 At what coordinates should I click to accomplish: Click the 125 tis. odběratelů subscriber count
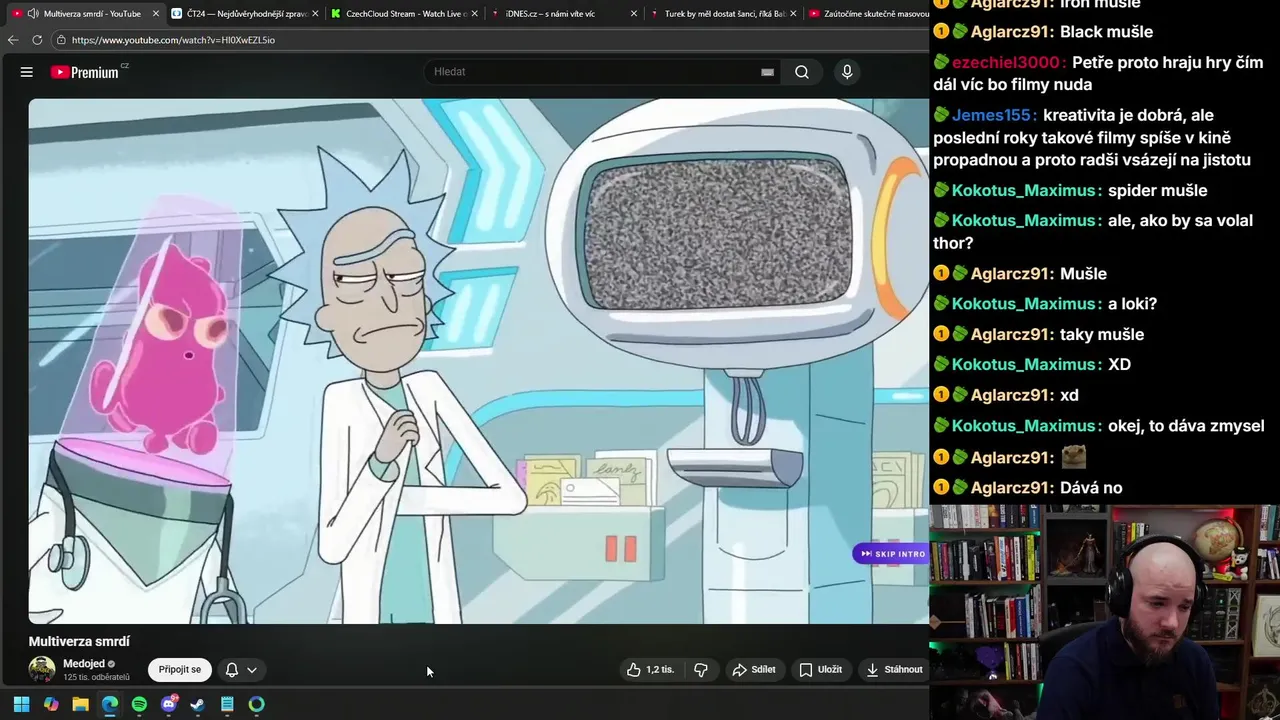[96, 677]
